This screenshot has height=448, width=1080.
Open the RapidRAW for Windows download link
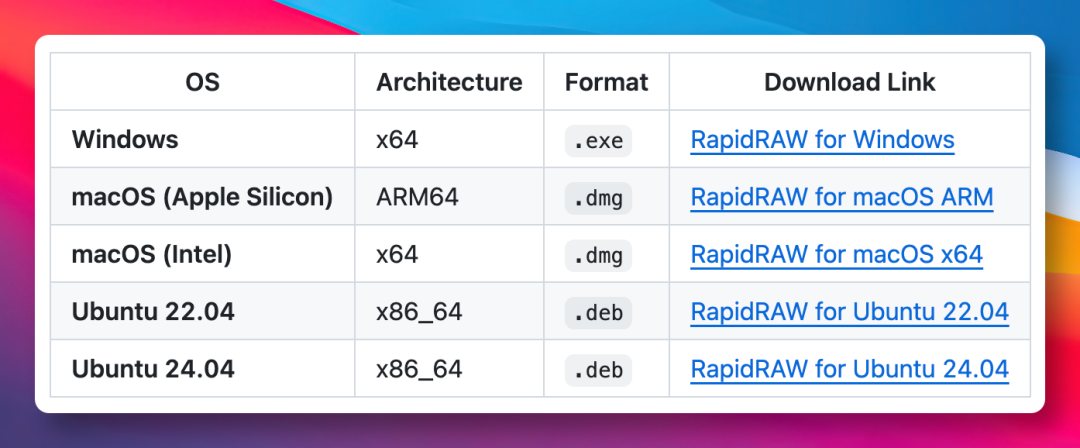click(x=822, y=140)
